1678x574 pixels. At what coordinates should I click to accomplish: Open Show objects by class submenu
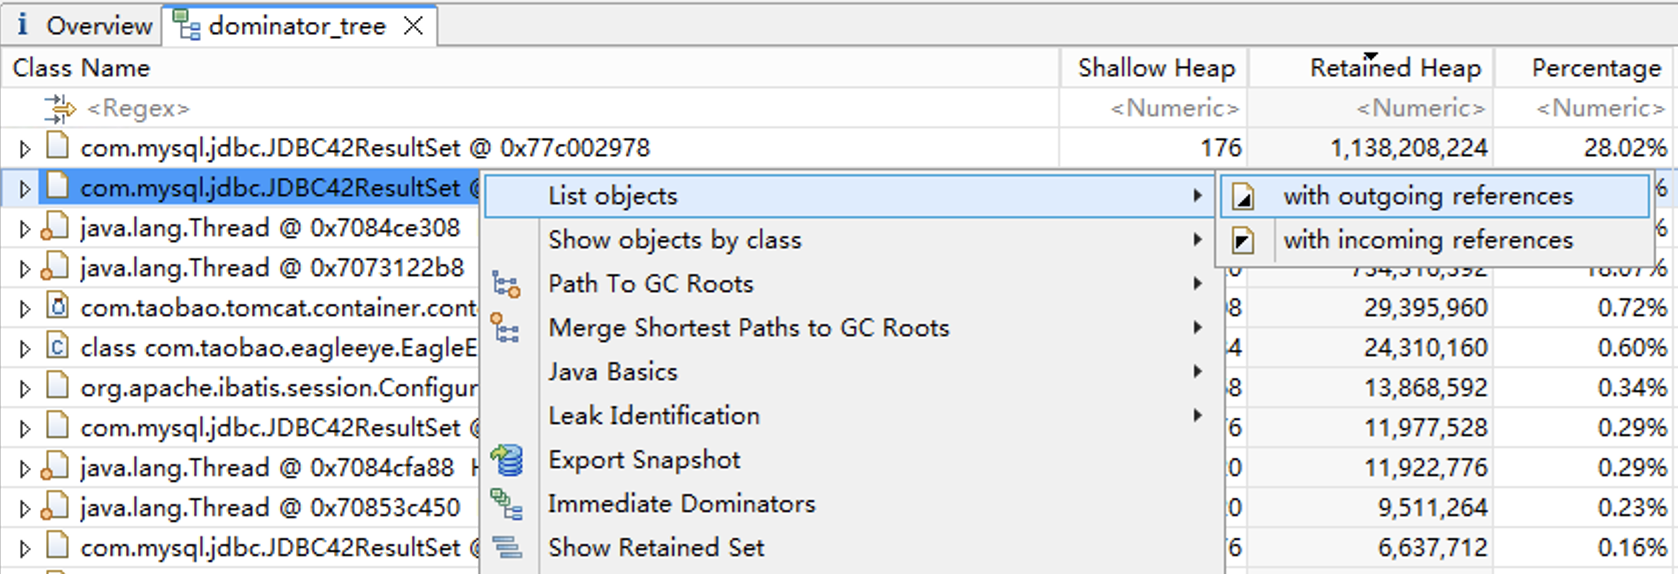674,240
